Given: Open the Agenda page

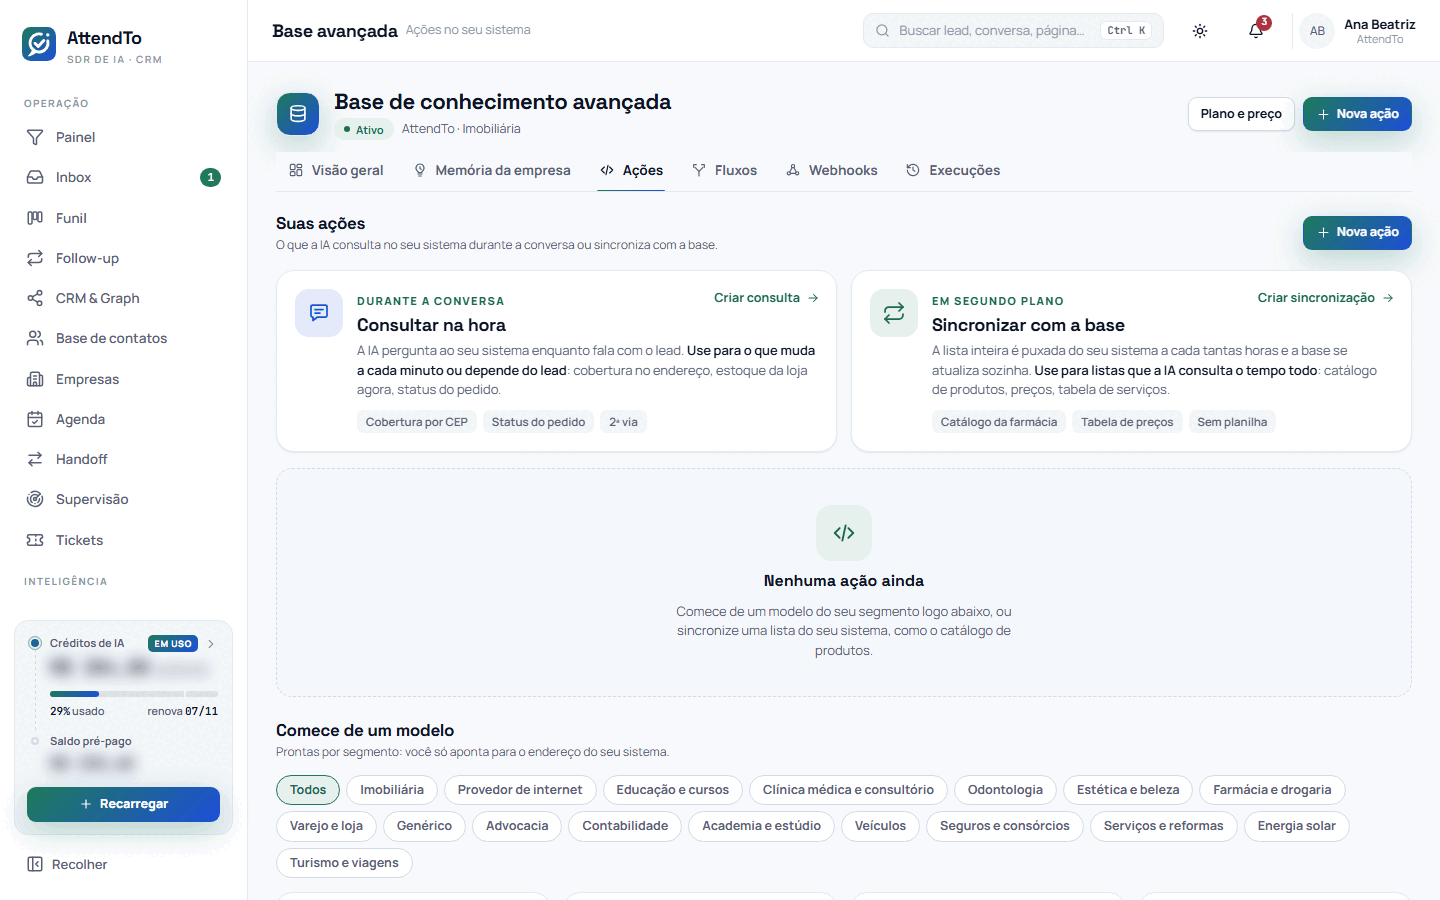Looking at the screenshot, I should 123,419.
